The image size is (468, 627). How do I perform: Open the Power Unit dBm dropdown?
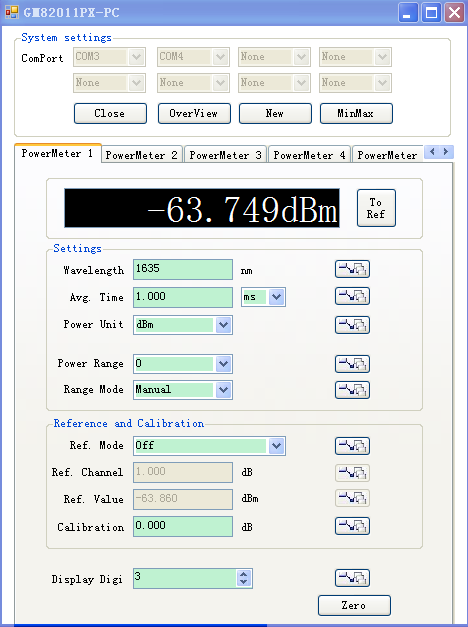[223, 325]
